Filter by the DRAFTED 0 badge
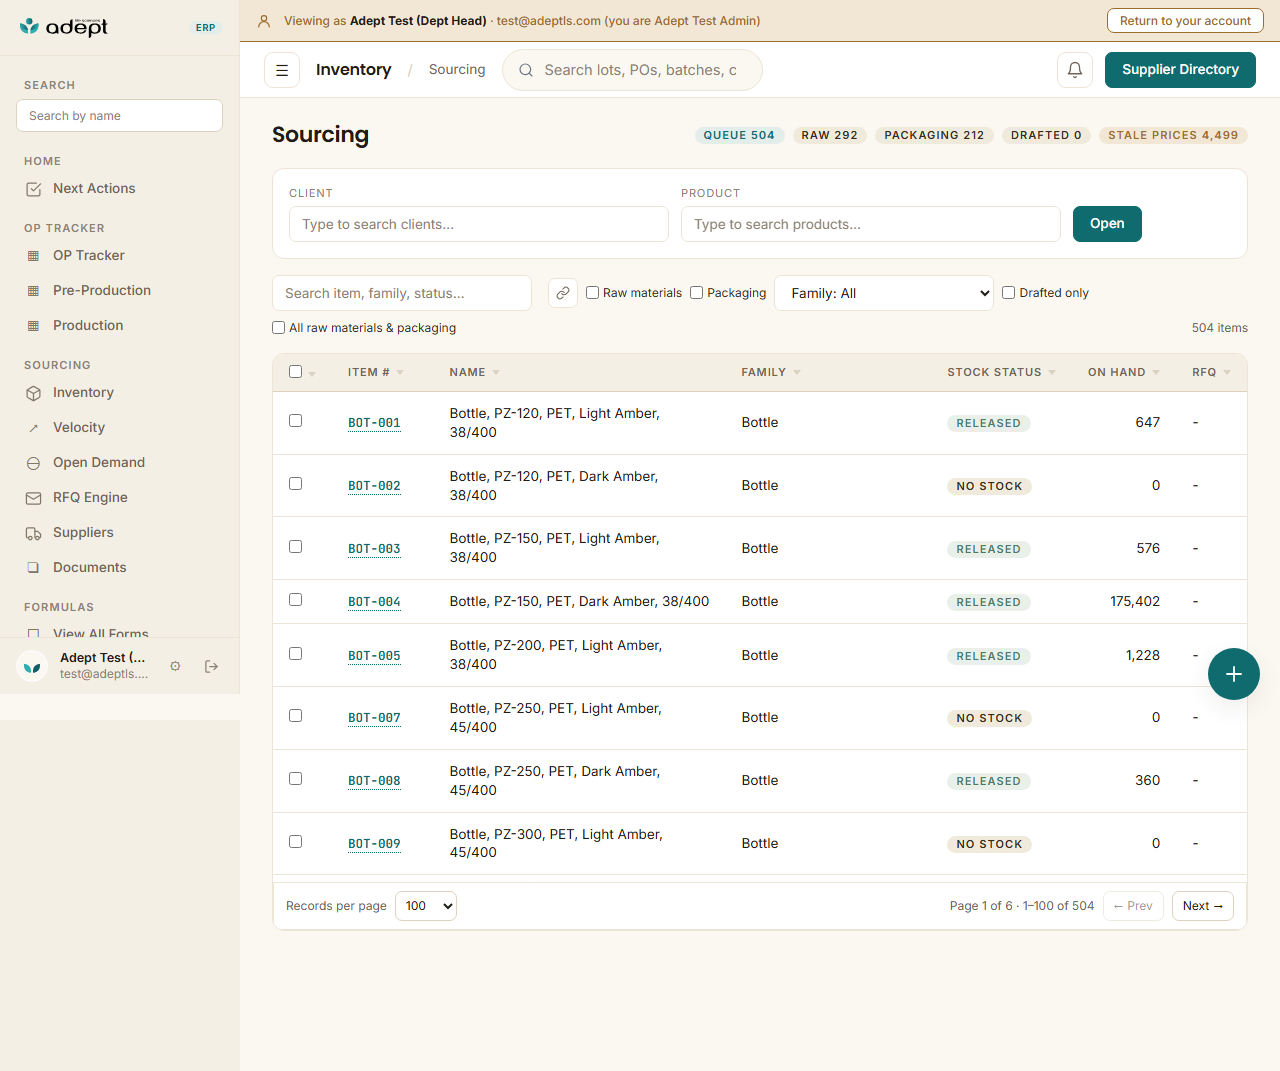 point(1046,135)
